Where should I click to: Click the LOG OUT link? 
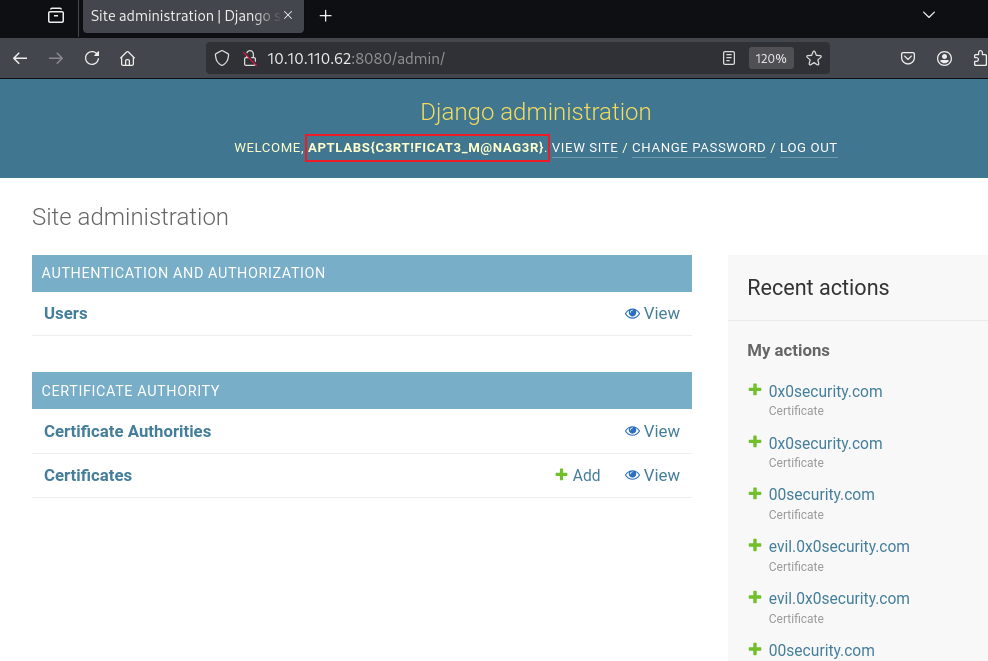(808, 148)
